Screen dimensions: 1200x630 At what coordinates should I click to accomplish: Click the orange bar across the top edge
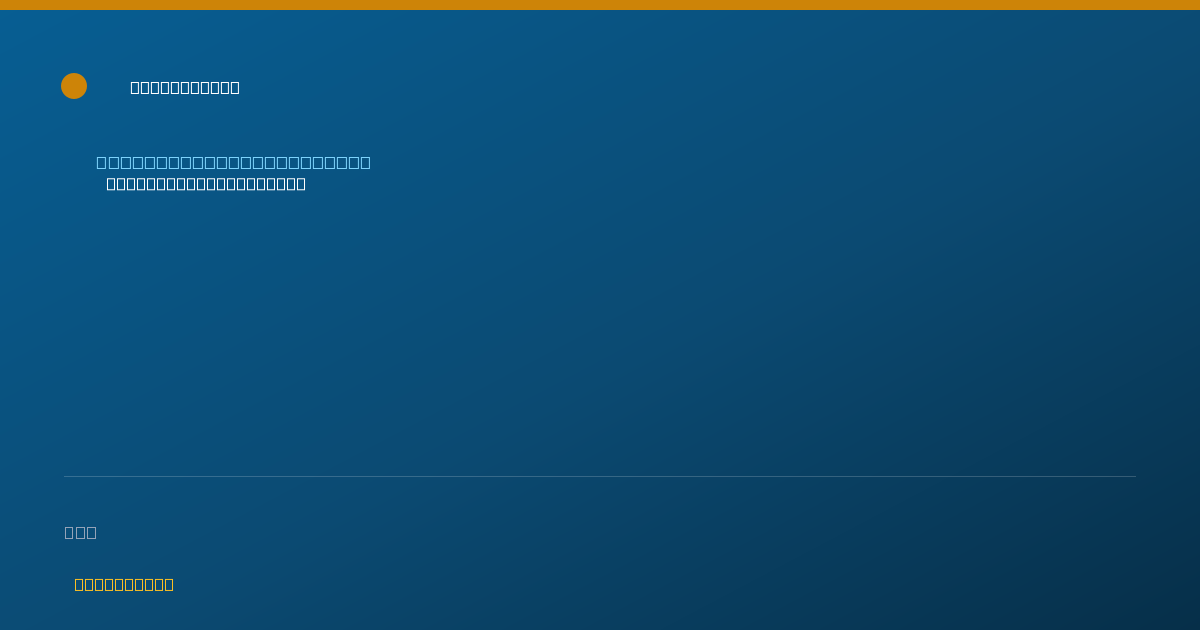point(600,5)
